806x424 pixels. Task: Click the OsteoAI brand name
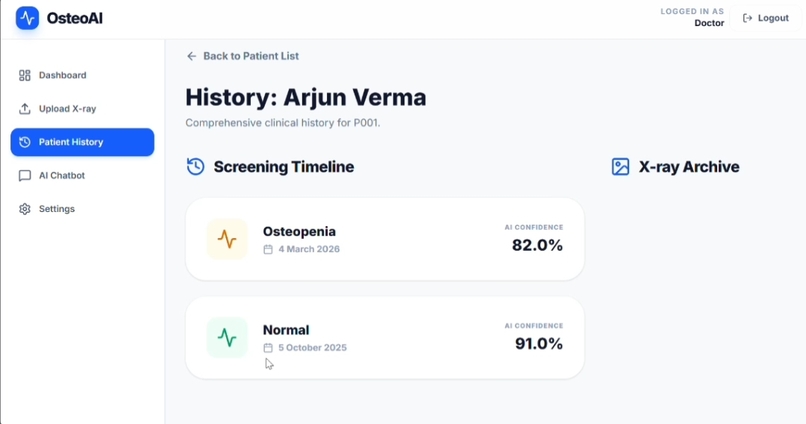point(75,19)
